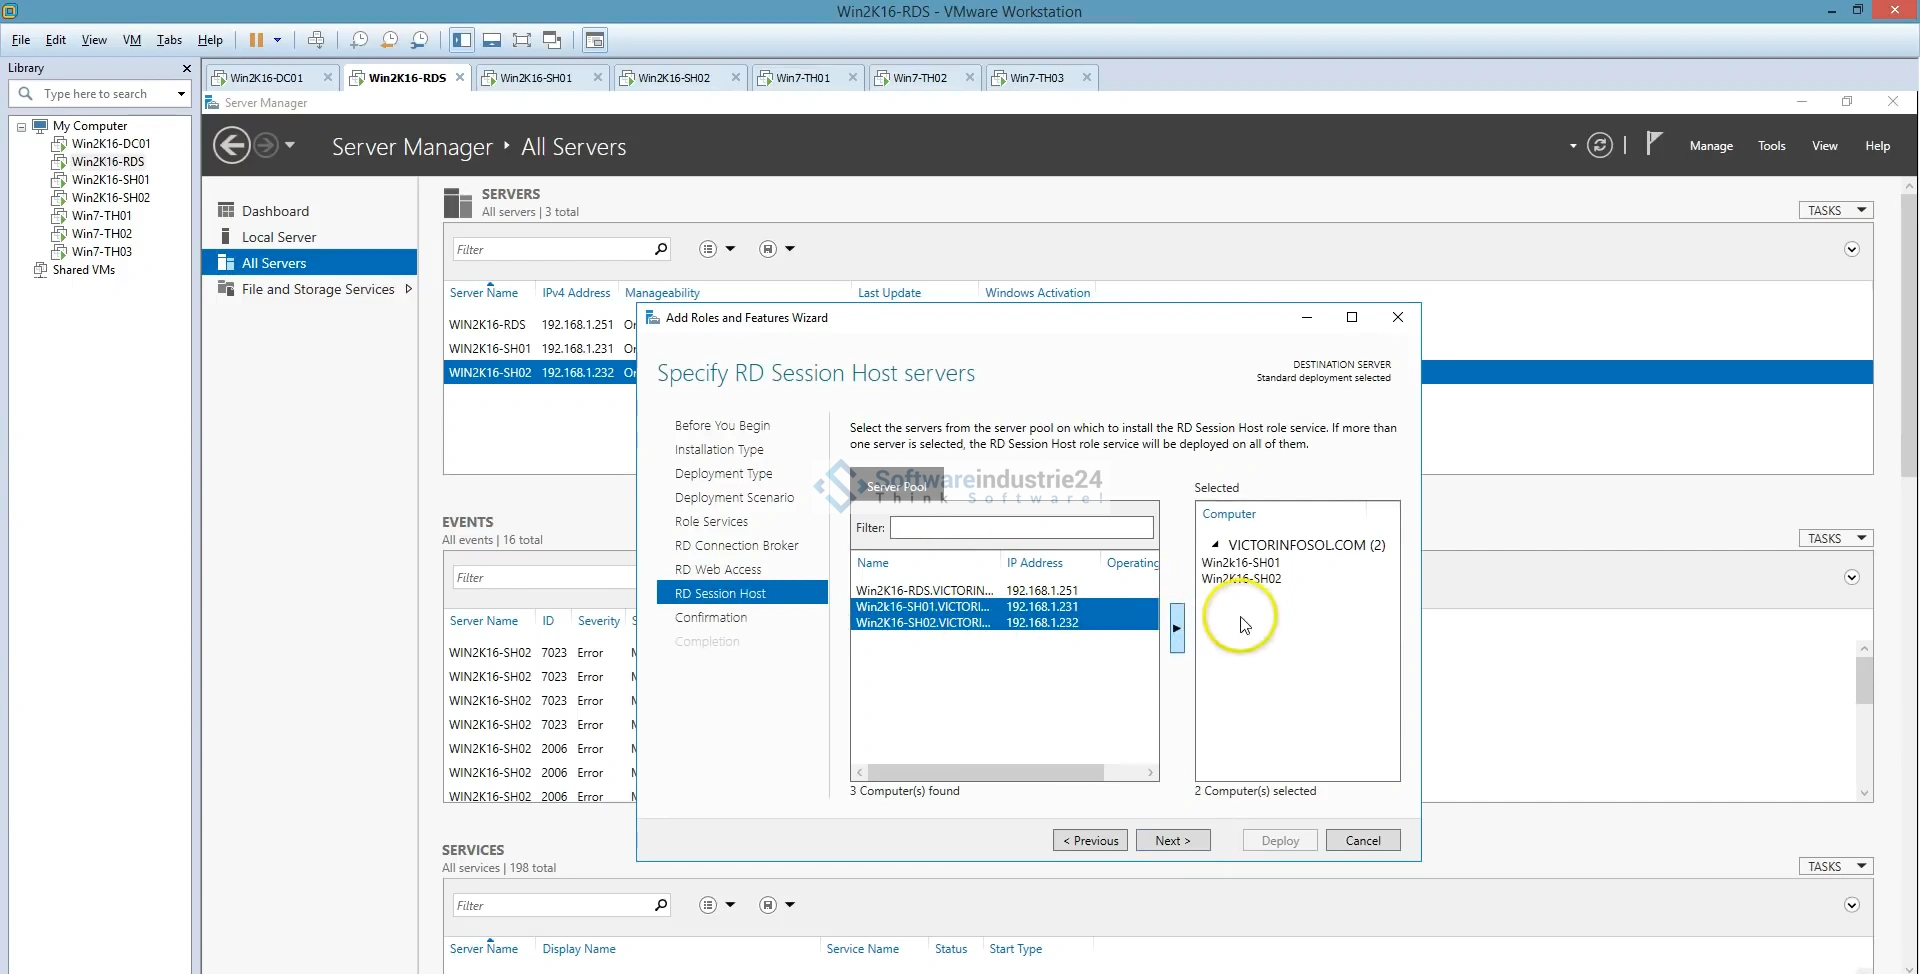
Task: Click the Server Pool filter text box
Action: [1021, 528]
